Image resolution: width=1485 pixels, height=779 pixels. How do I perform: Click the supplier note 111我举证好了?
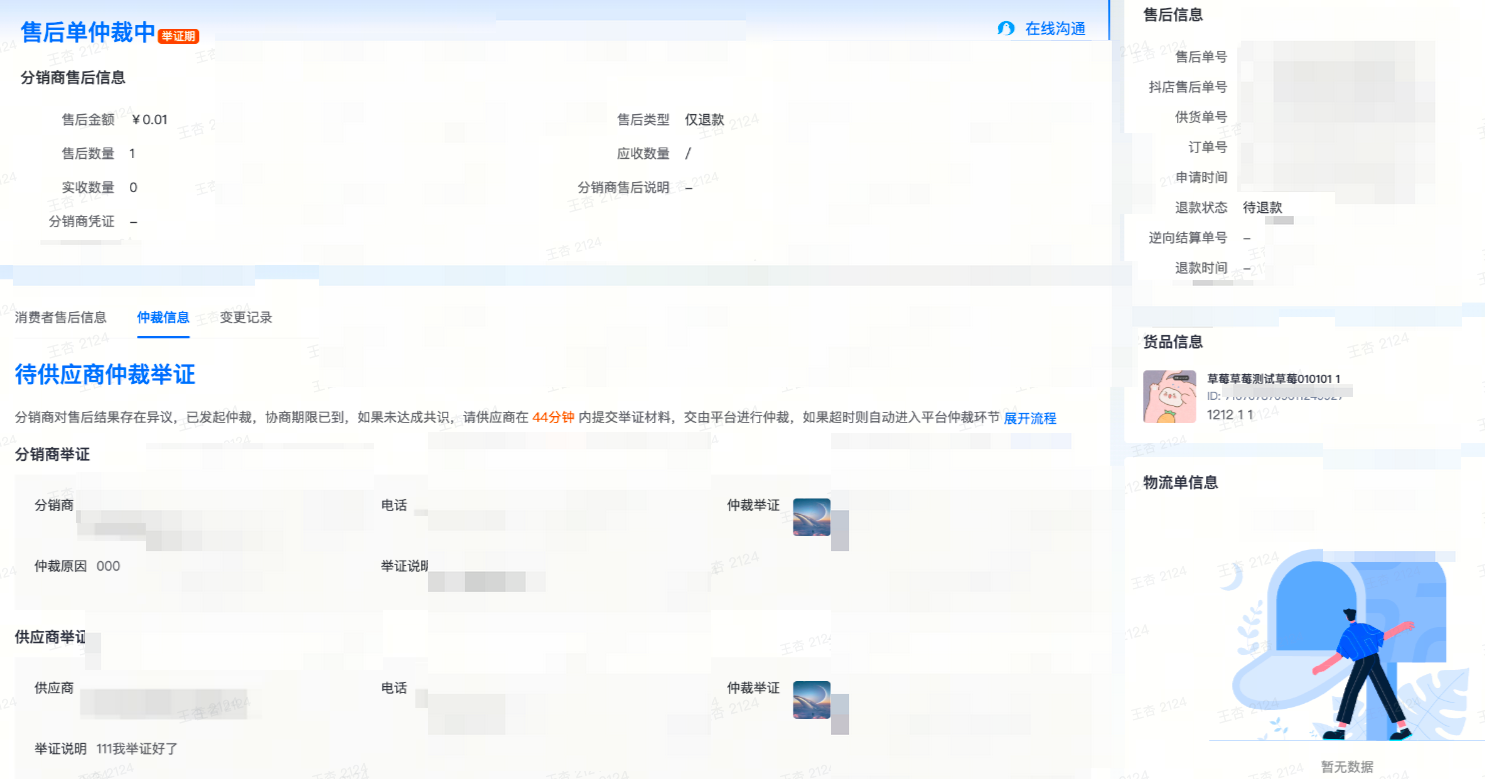137,749
